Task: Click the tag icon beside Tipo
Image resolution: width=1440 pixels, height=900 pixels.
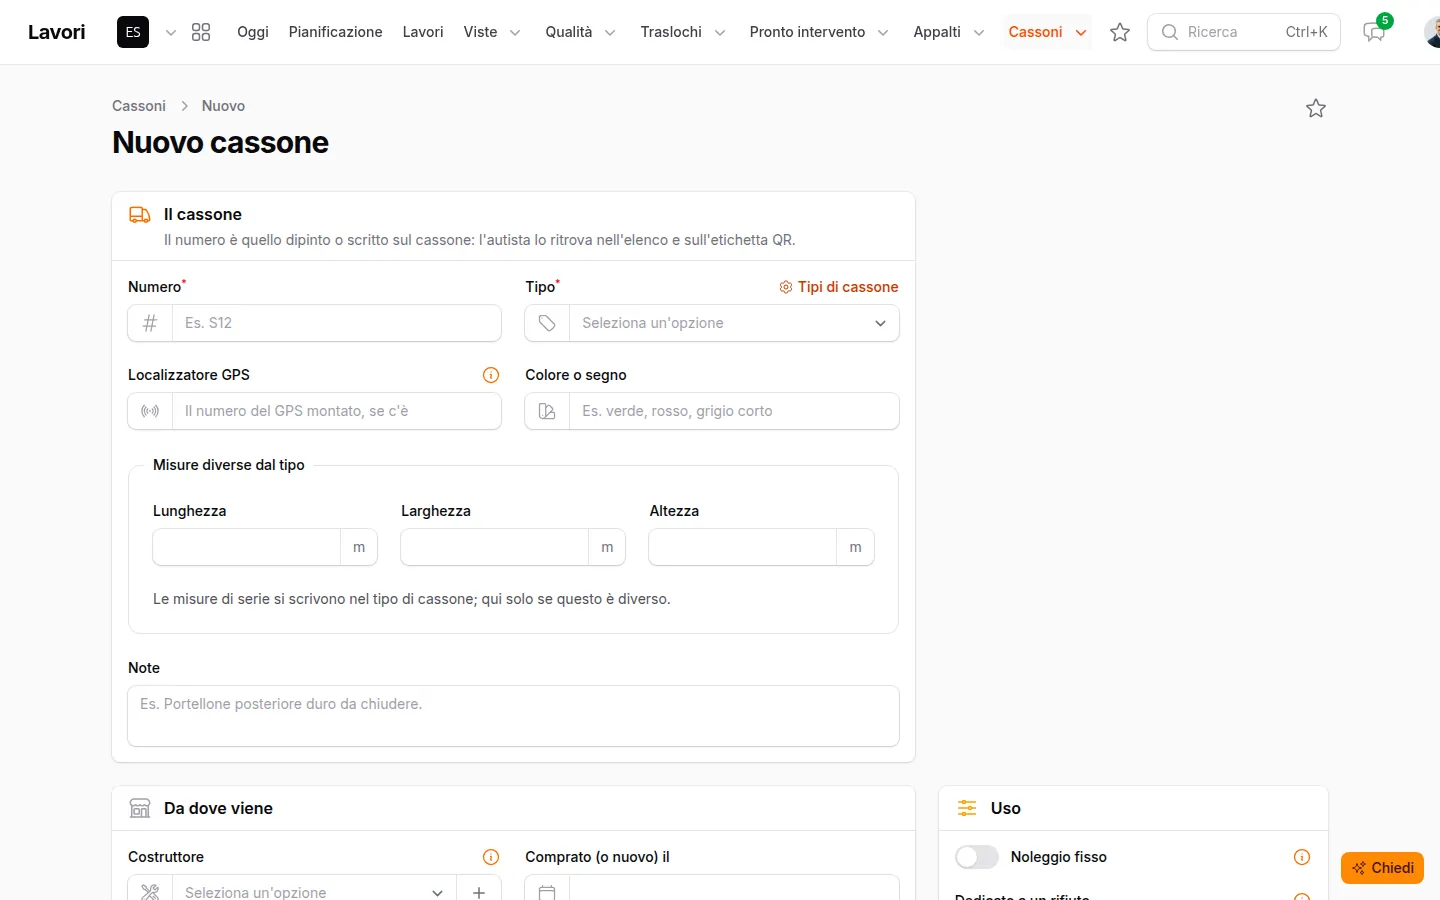Action: [547, 323]
